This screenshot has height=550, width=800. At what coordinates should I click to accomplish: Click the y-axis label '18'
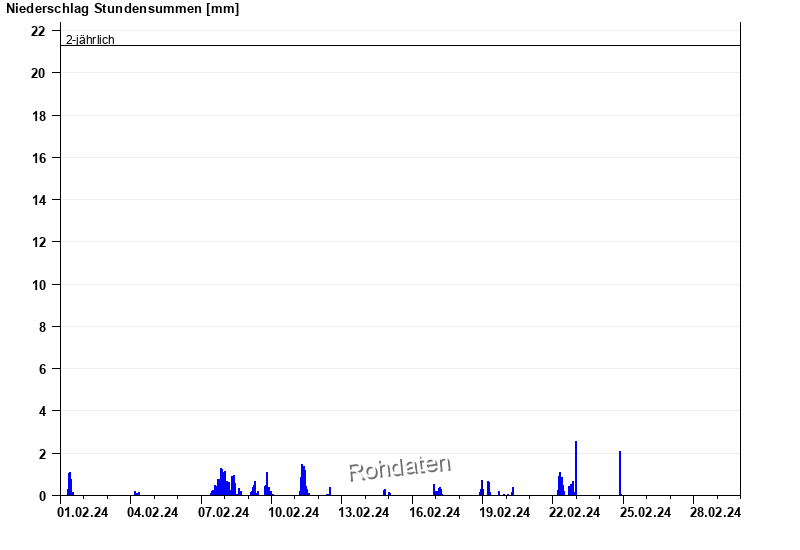click(x=39, y=116)
